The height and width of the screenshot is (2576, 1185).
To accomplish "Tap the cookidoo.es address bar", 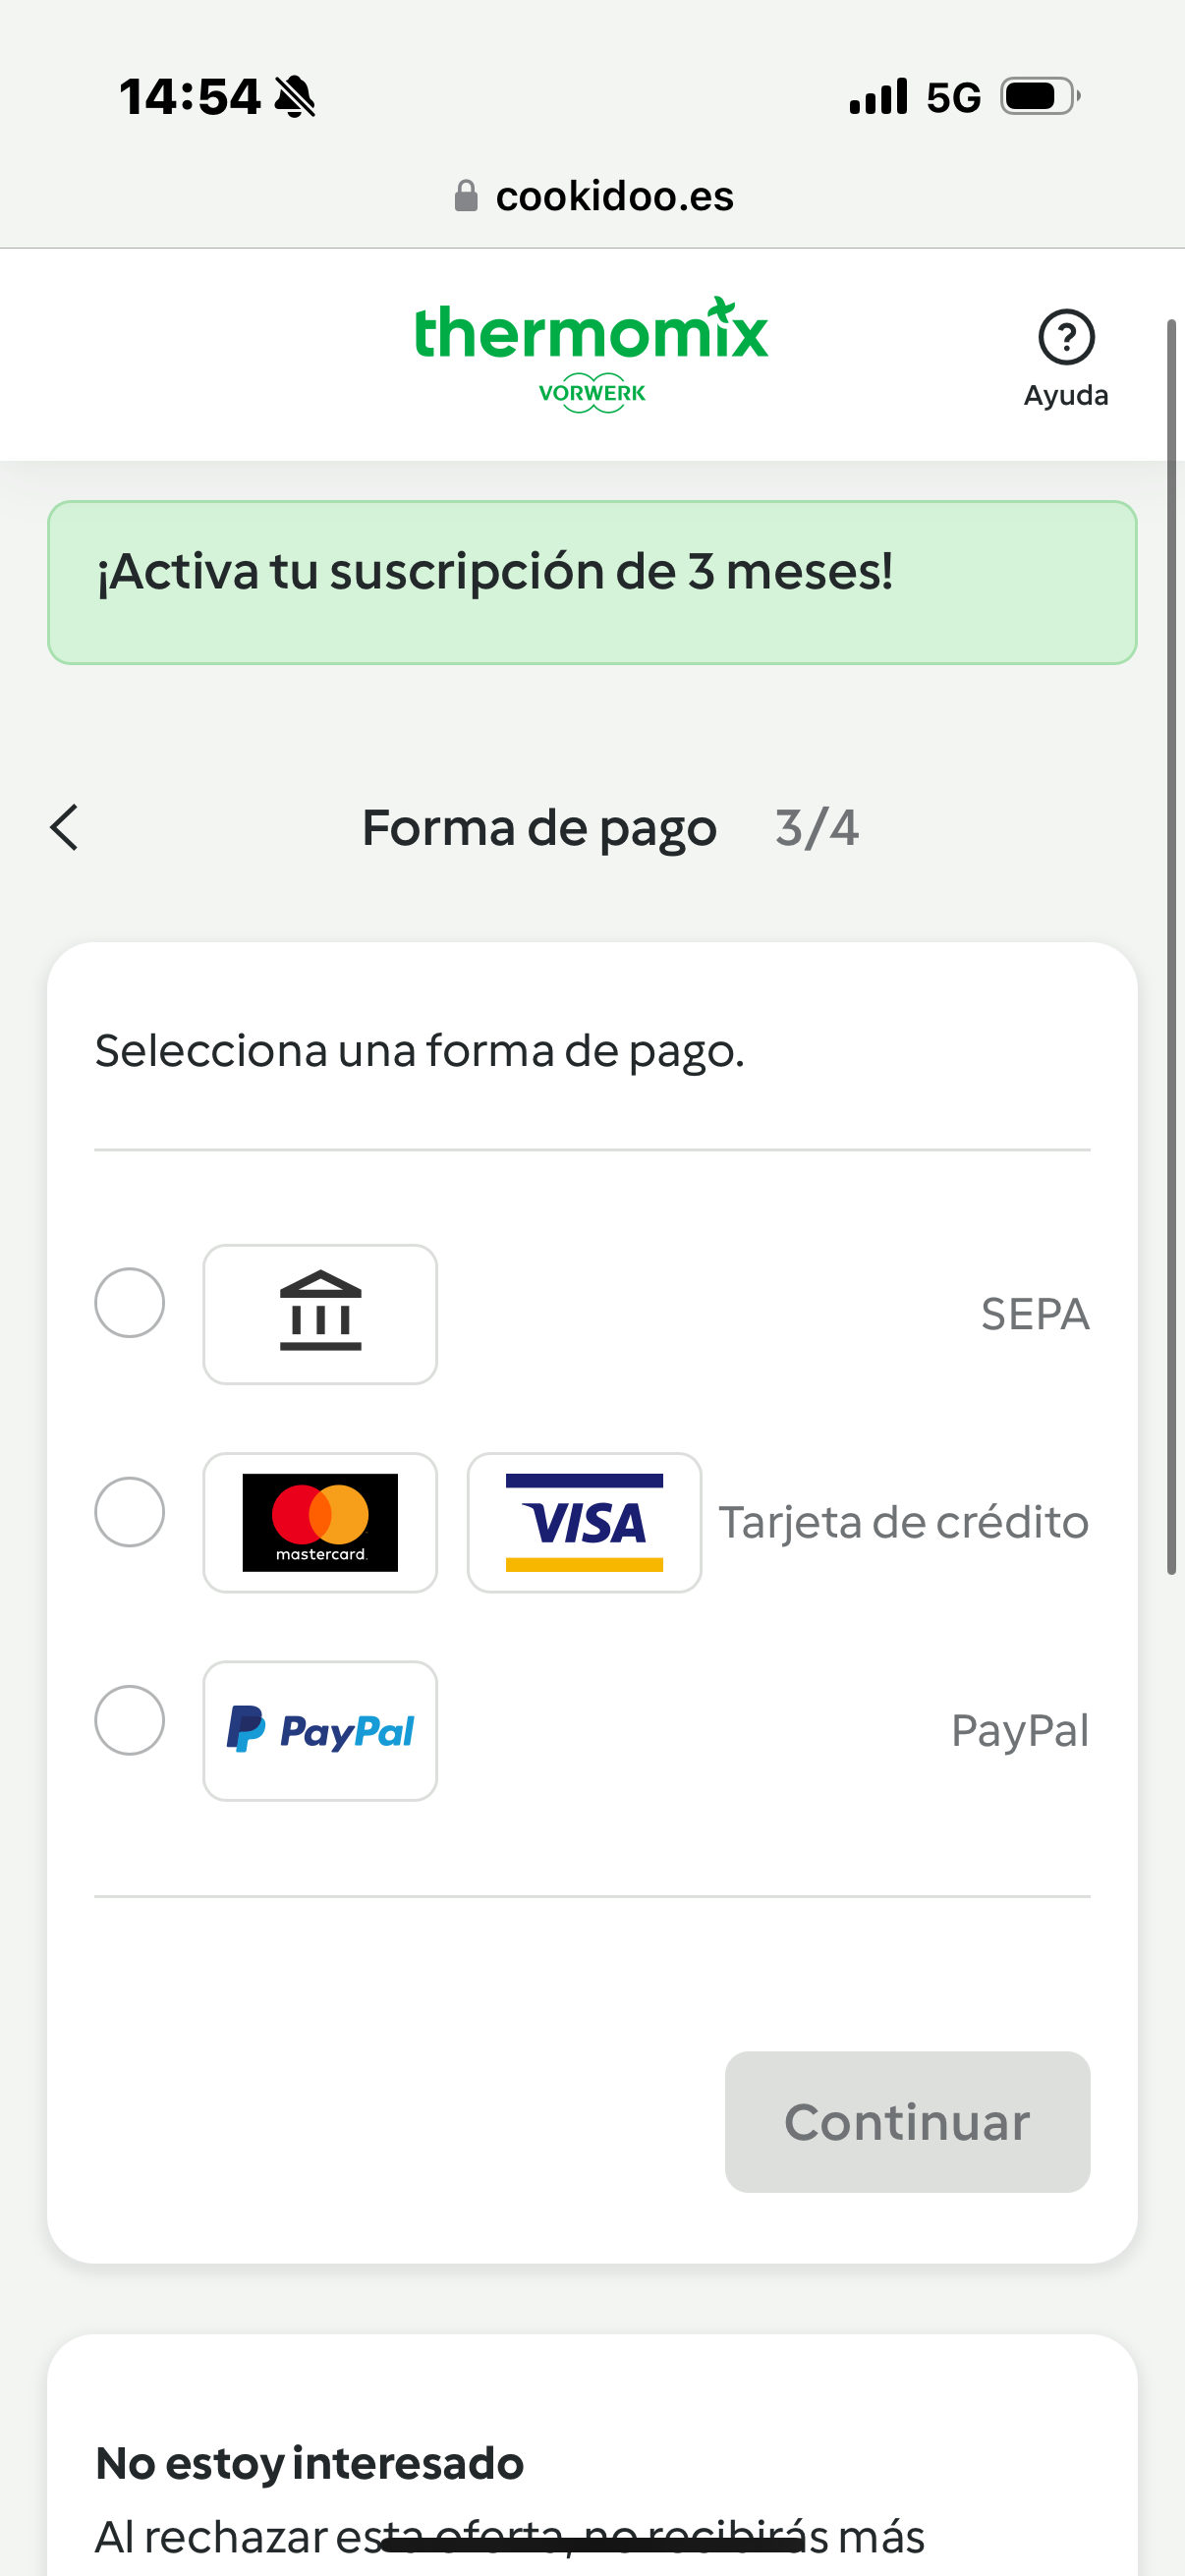I will tap(614, 196).
